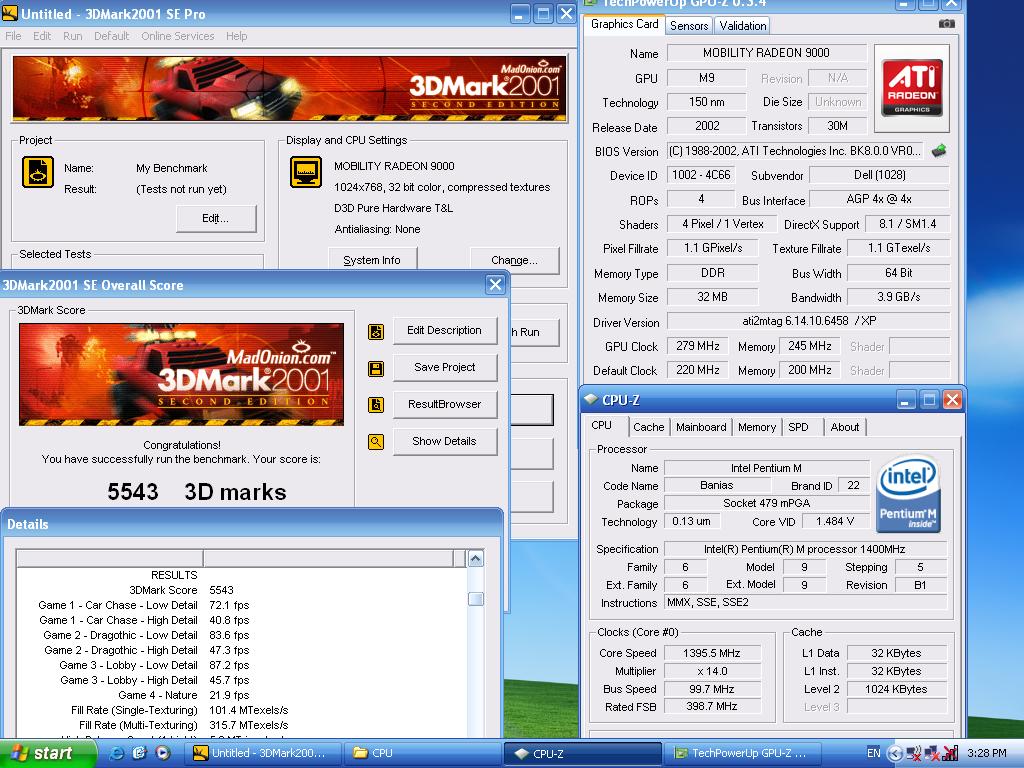
Task: Select Game 1 - Car Chase - Low Detail row
Action: pos(242,605)
